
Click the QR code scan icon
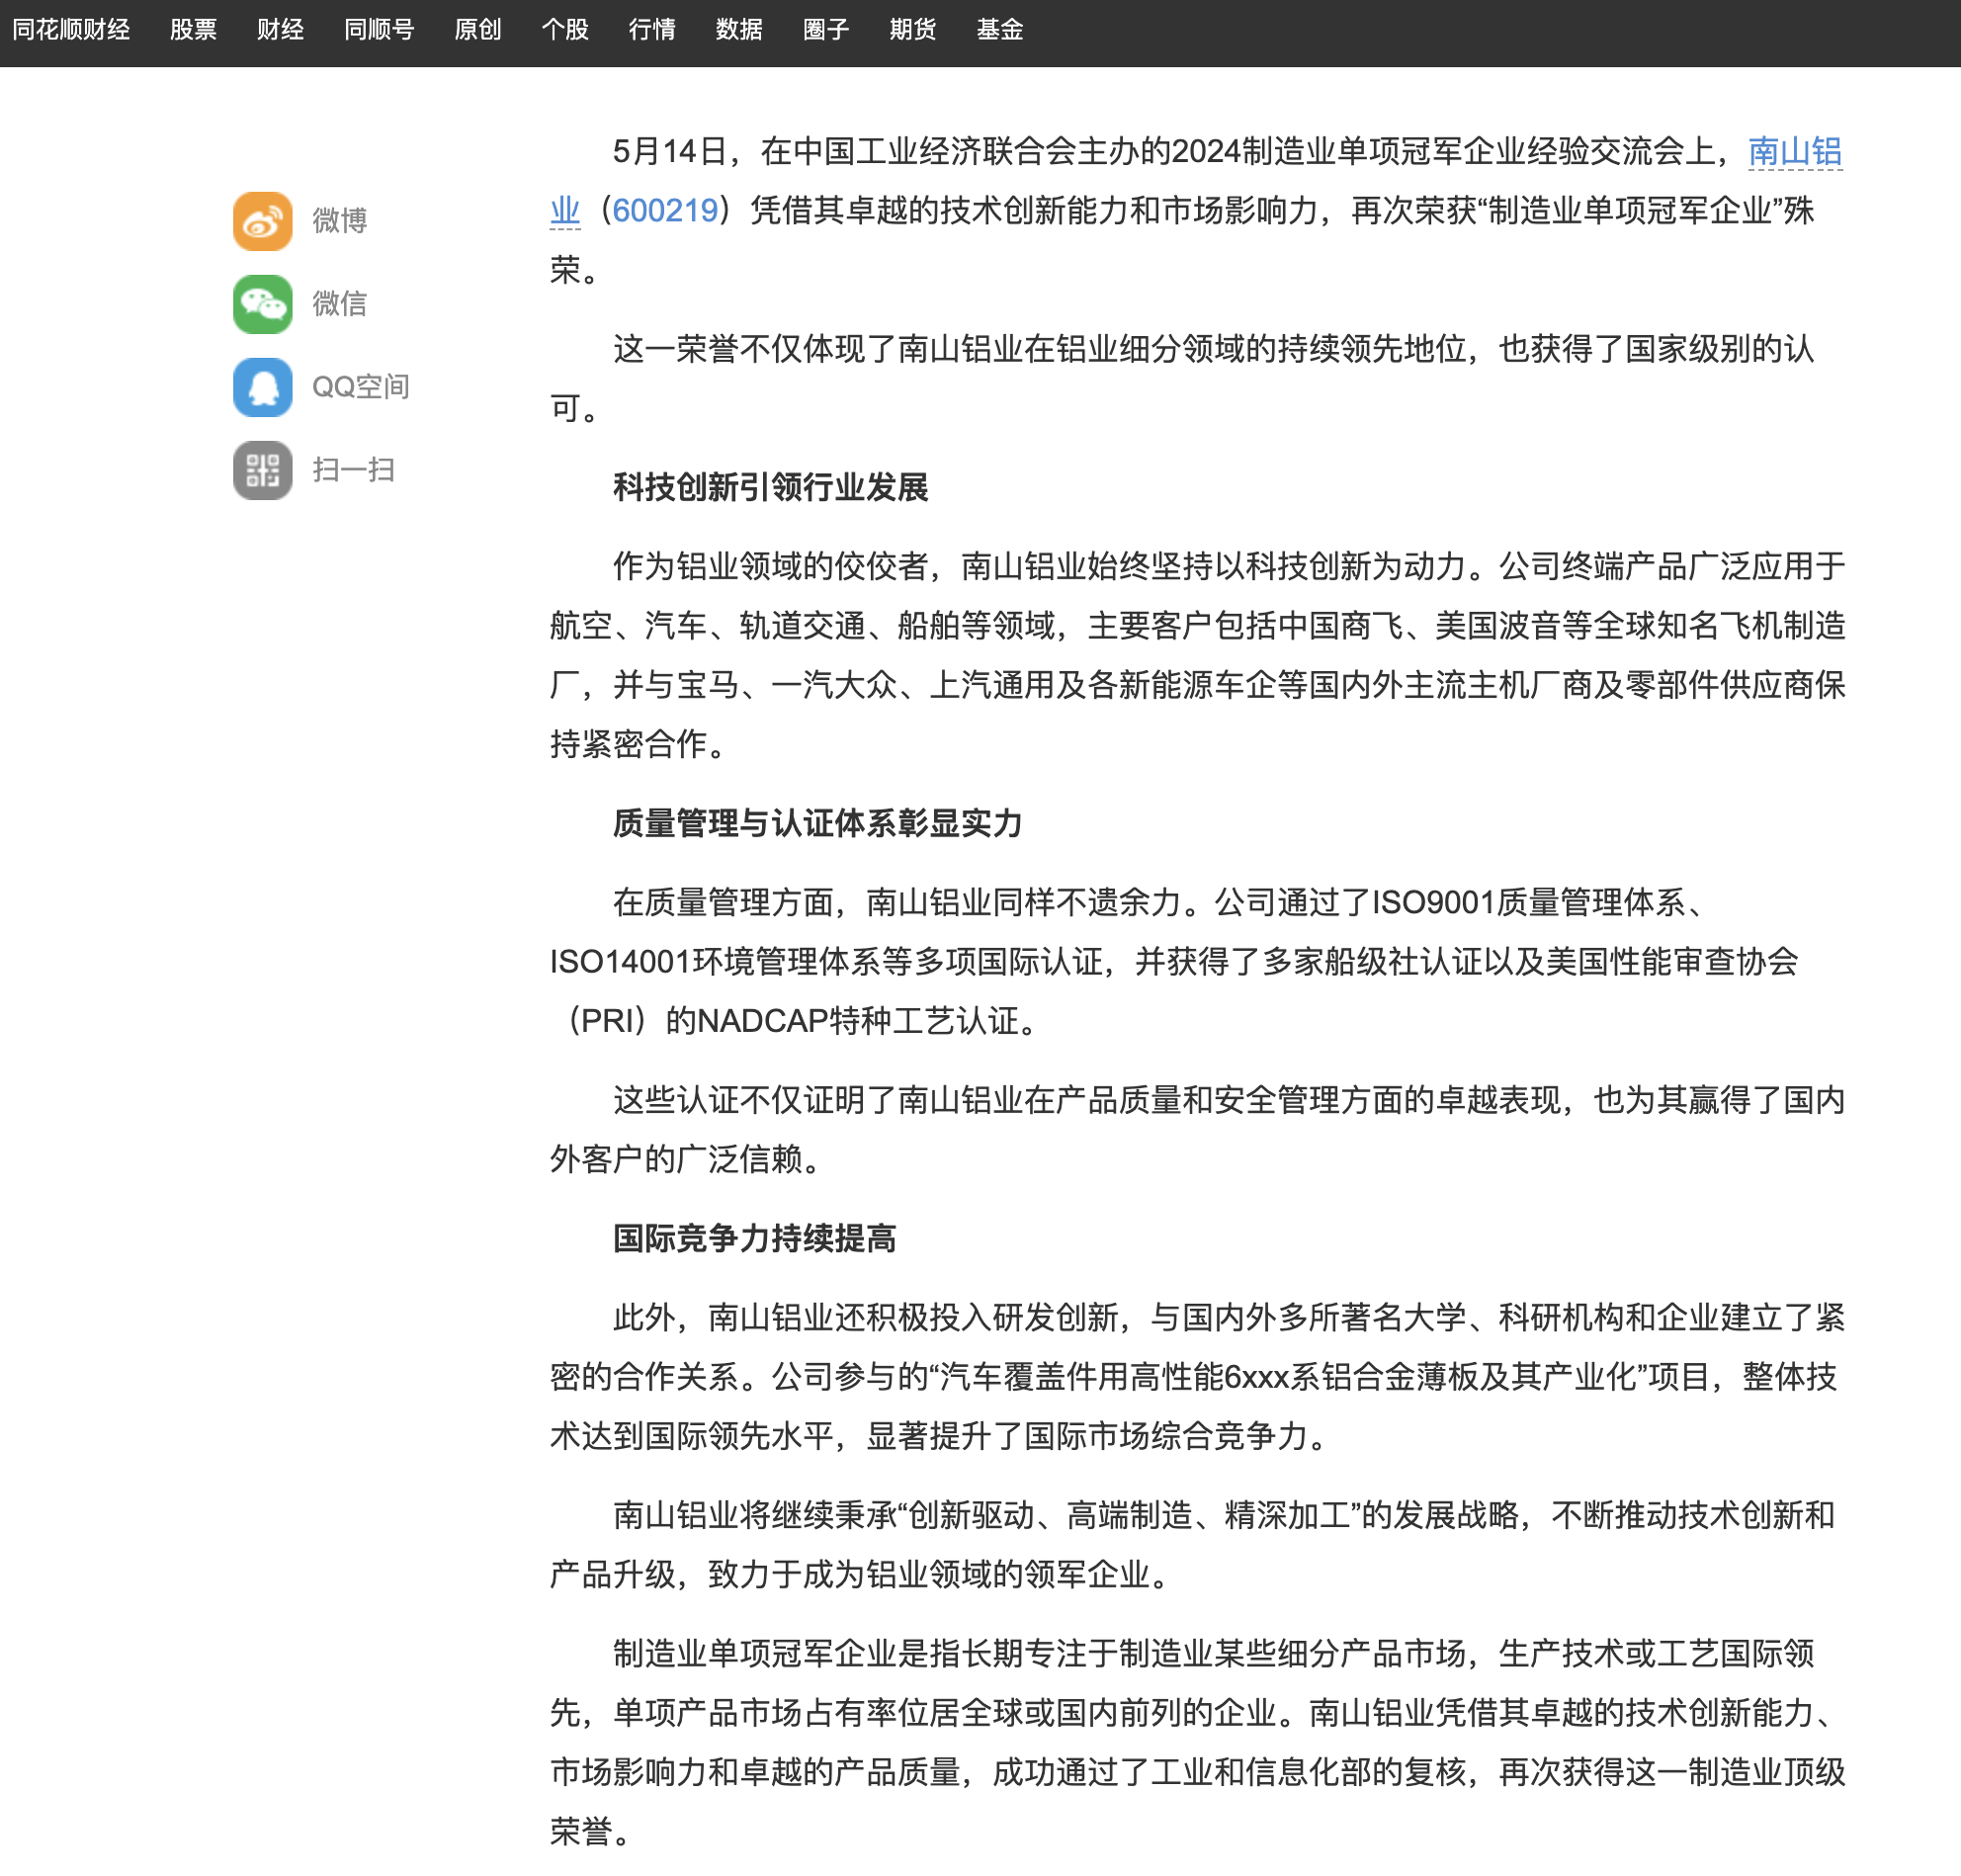(x=262, y=470)
